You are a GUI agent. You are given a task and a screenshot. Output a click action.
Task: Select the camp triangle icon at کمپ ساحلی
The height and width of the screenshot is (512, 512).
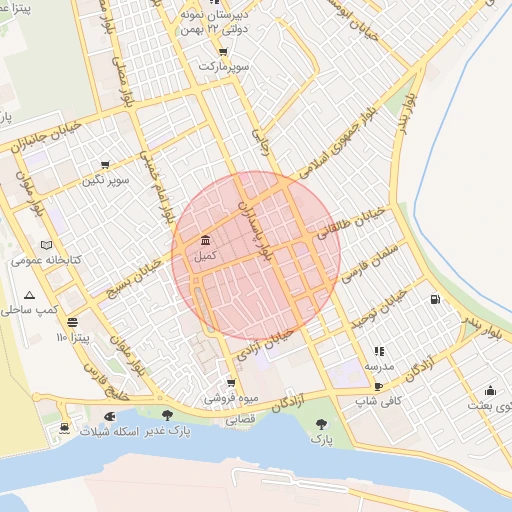pos(29,295)
